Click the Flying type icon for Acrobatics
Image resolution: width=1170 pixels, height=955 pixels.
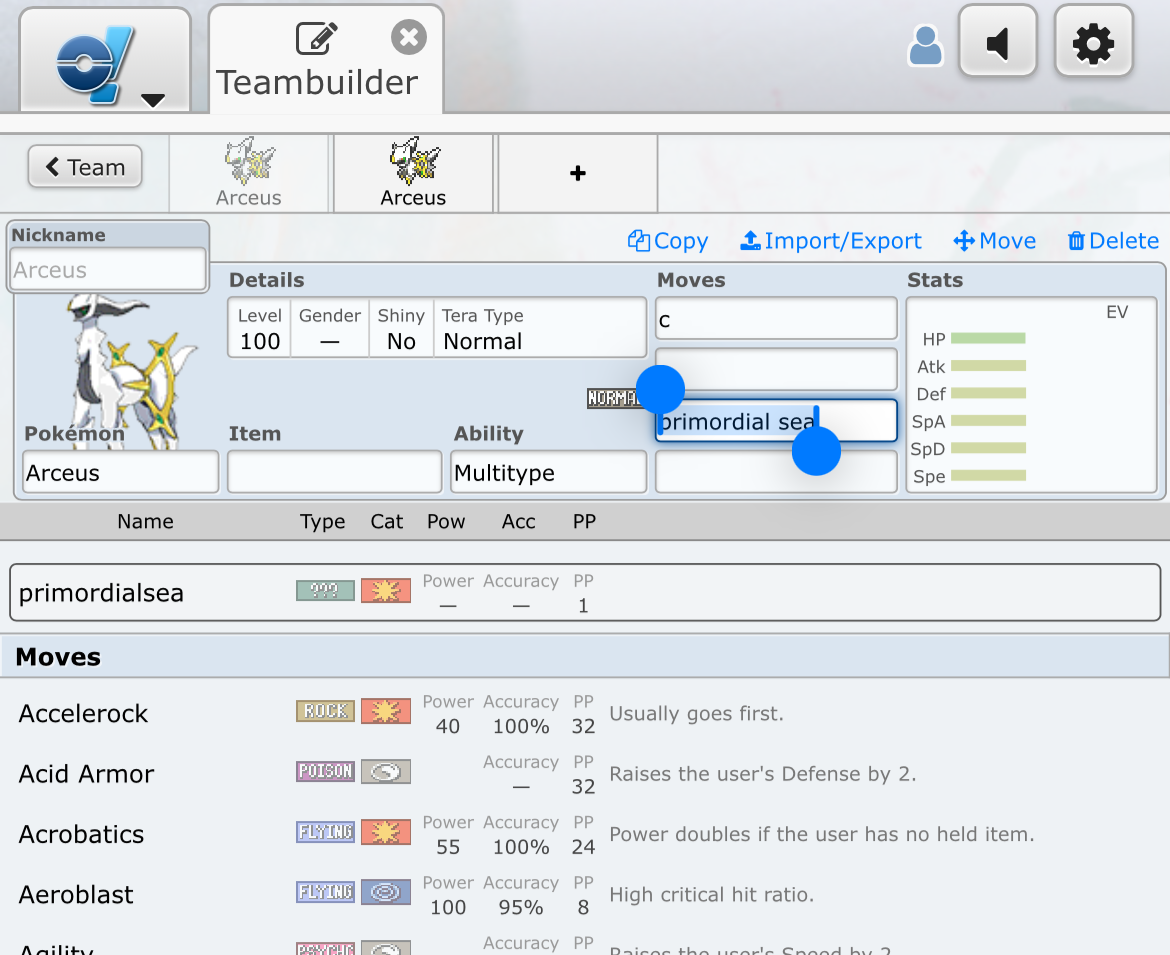click(325, 832)
